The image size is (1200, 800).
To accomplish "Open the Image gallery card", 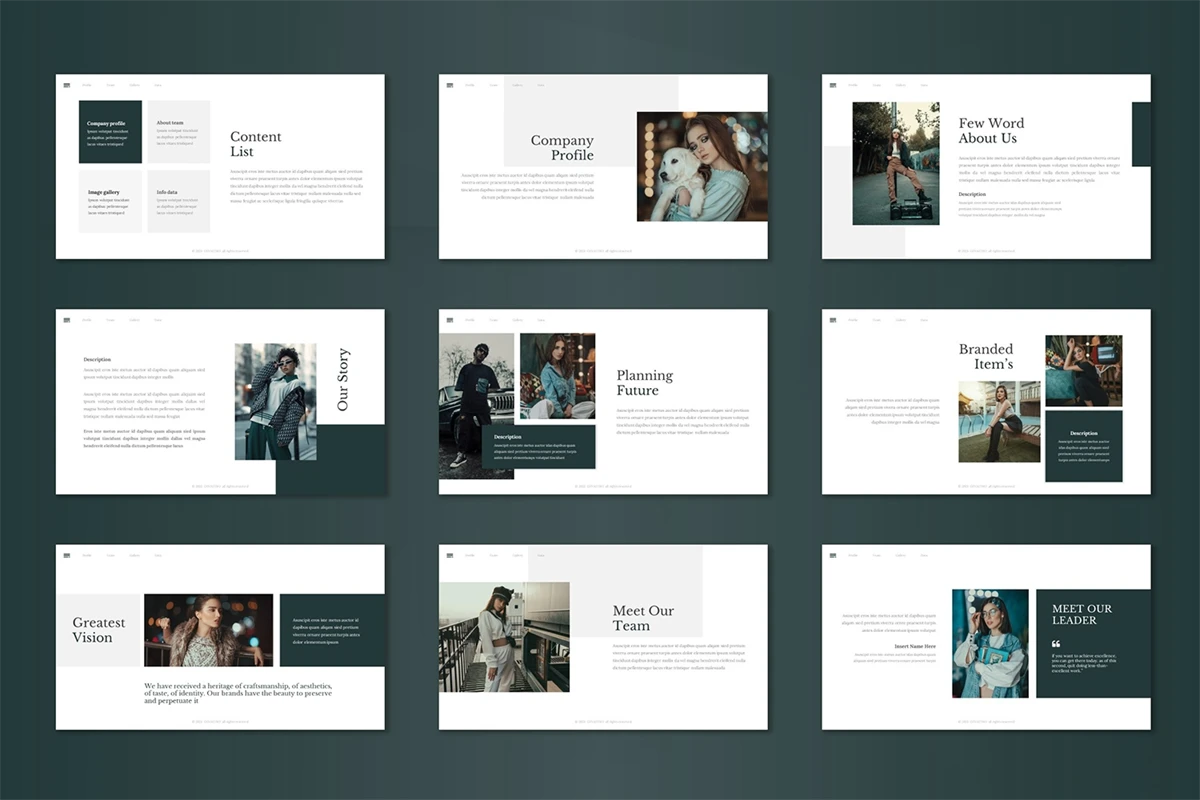I will coord(110,201).
